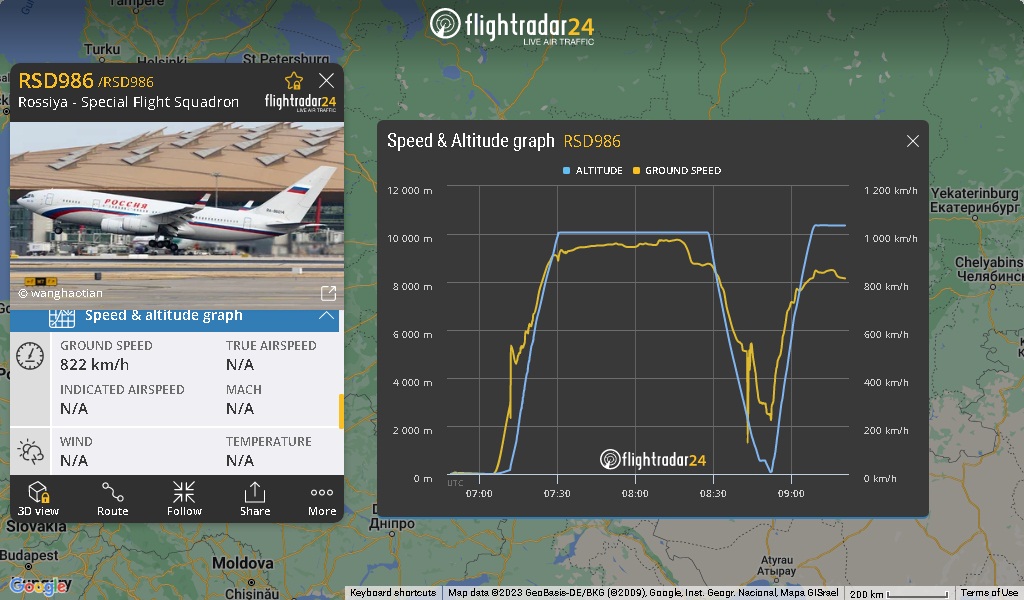Open Keyboard shortcuts link
This screenshot has width=1024, height=600.
[x=393, y=593]
